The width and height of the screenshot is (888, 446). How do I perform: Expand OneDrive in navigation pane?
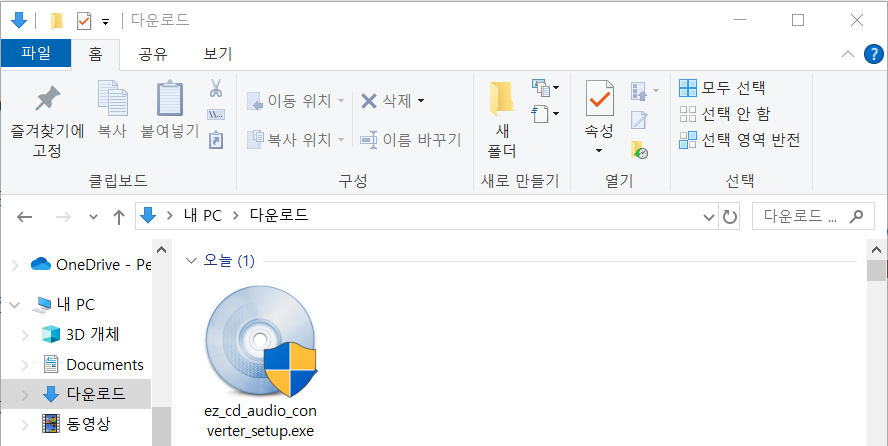coord(15,264)
